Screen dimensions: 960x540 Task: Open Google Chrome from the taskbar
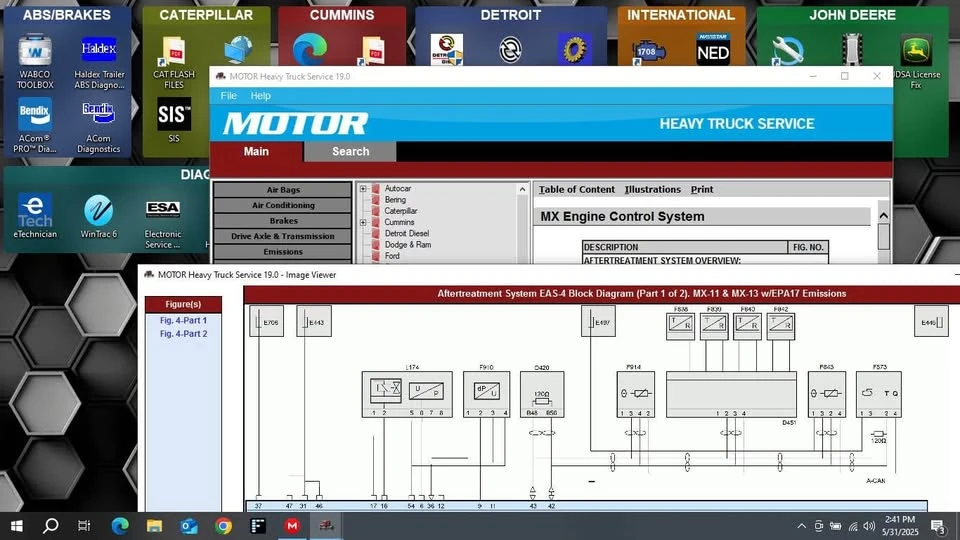[223, 525]
